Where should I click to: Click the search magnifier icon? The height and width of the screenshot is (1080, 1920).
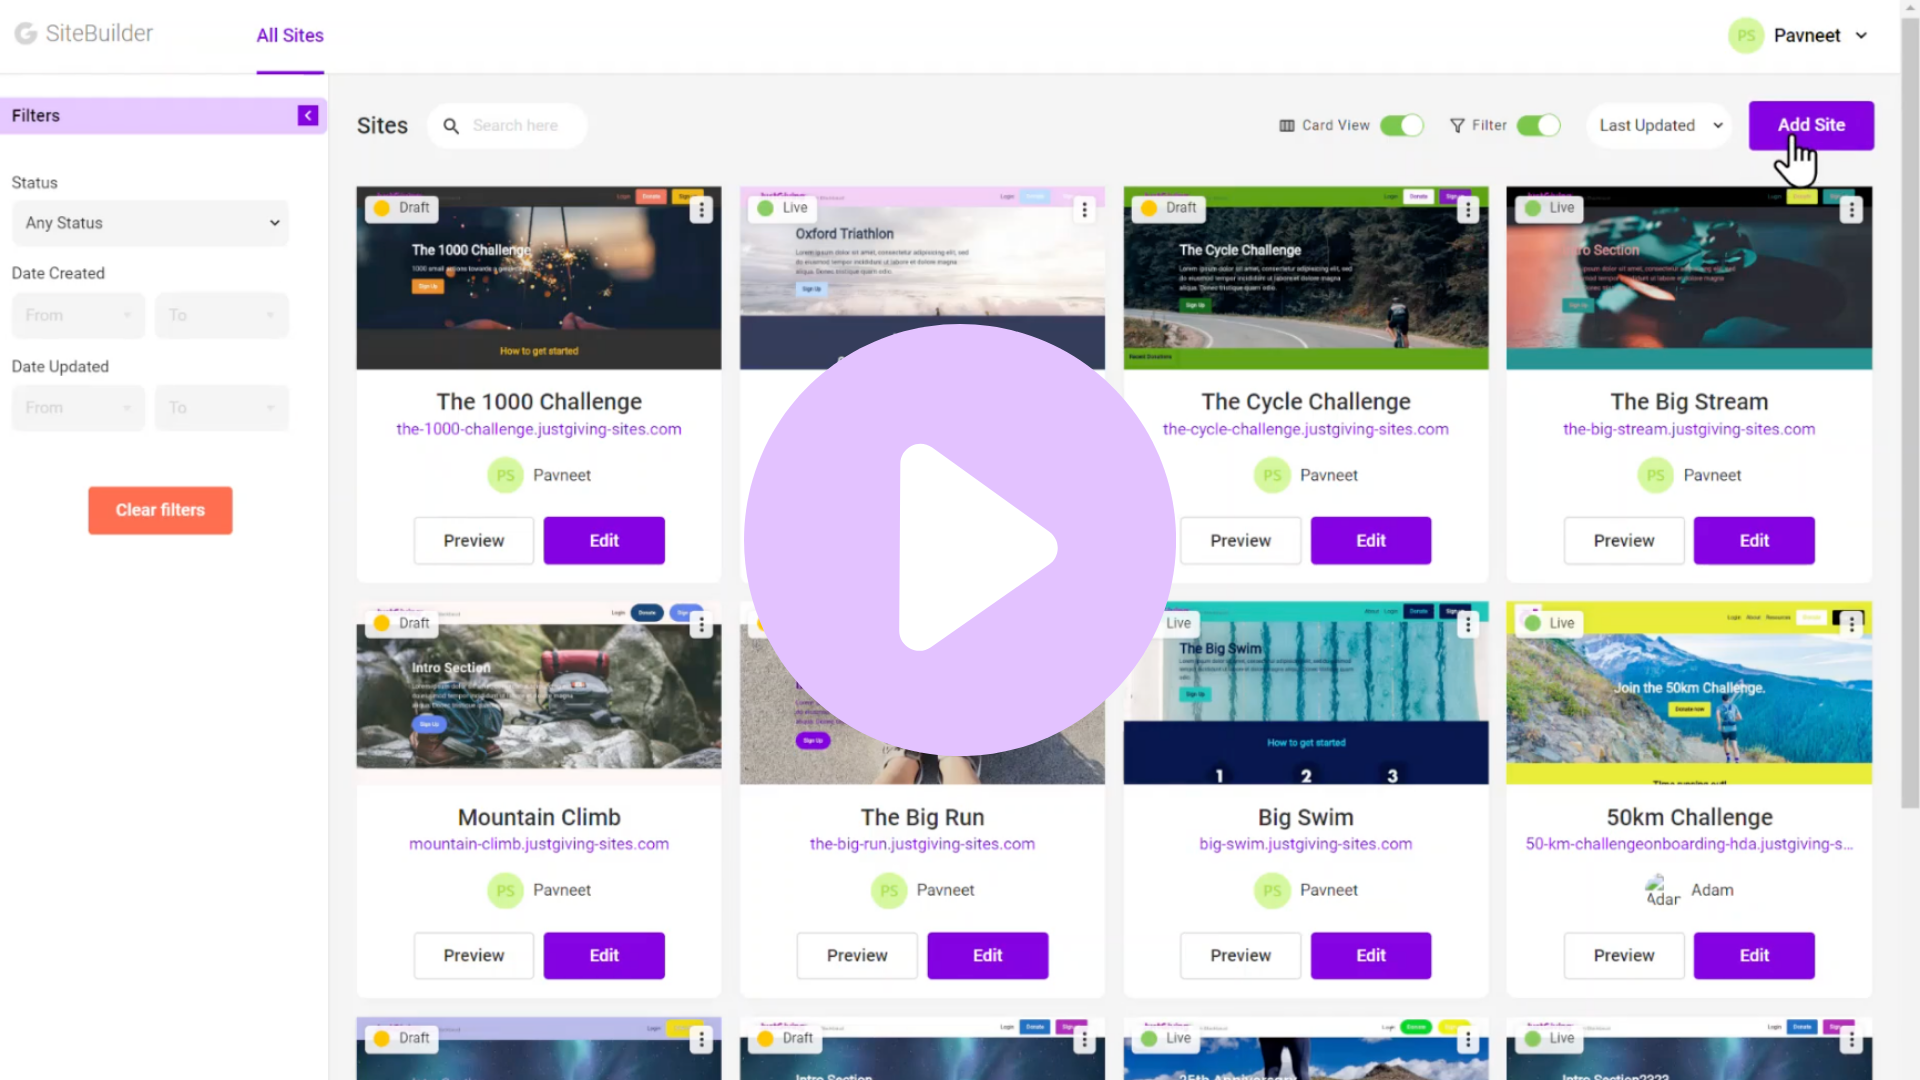[451, 126]
